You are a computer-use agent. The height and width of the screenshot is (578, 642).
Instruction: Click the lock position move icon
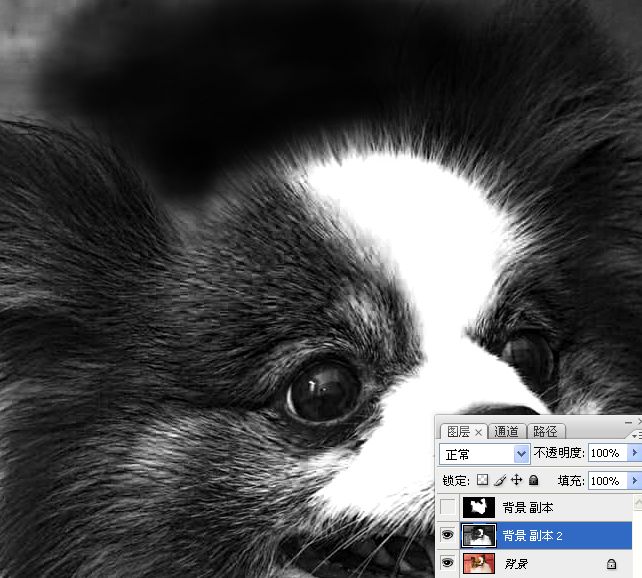(516, 481)
